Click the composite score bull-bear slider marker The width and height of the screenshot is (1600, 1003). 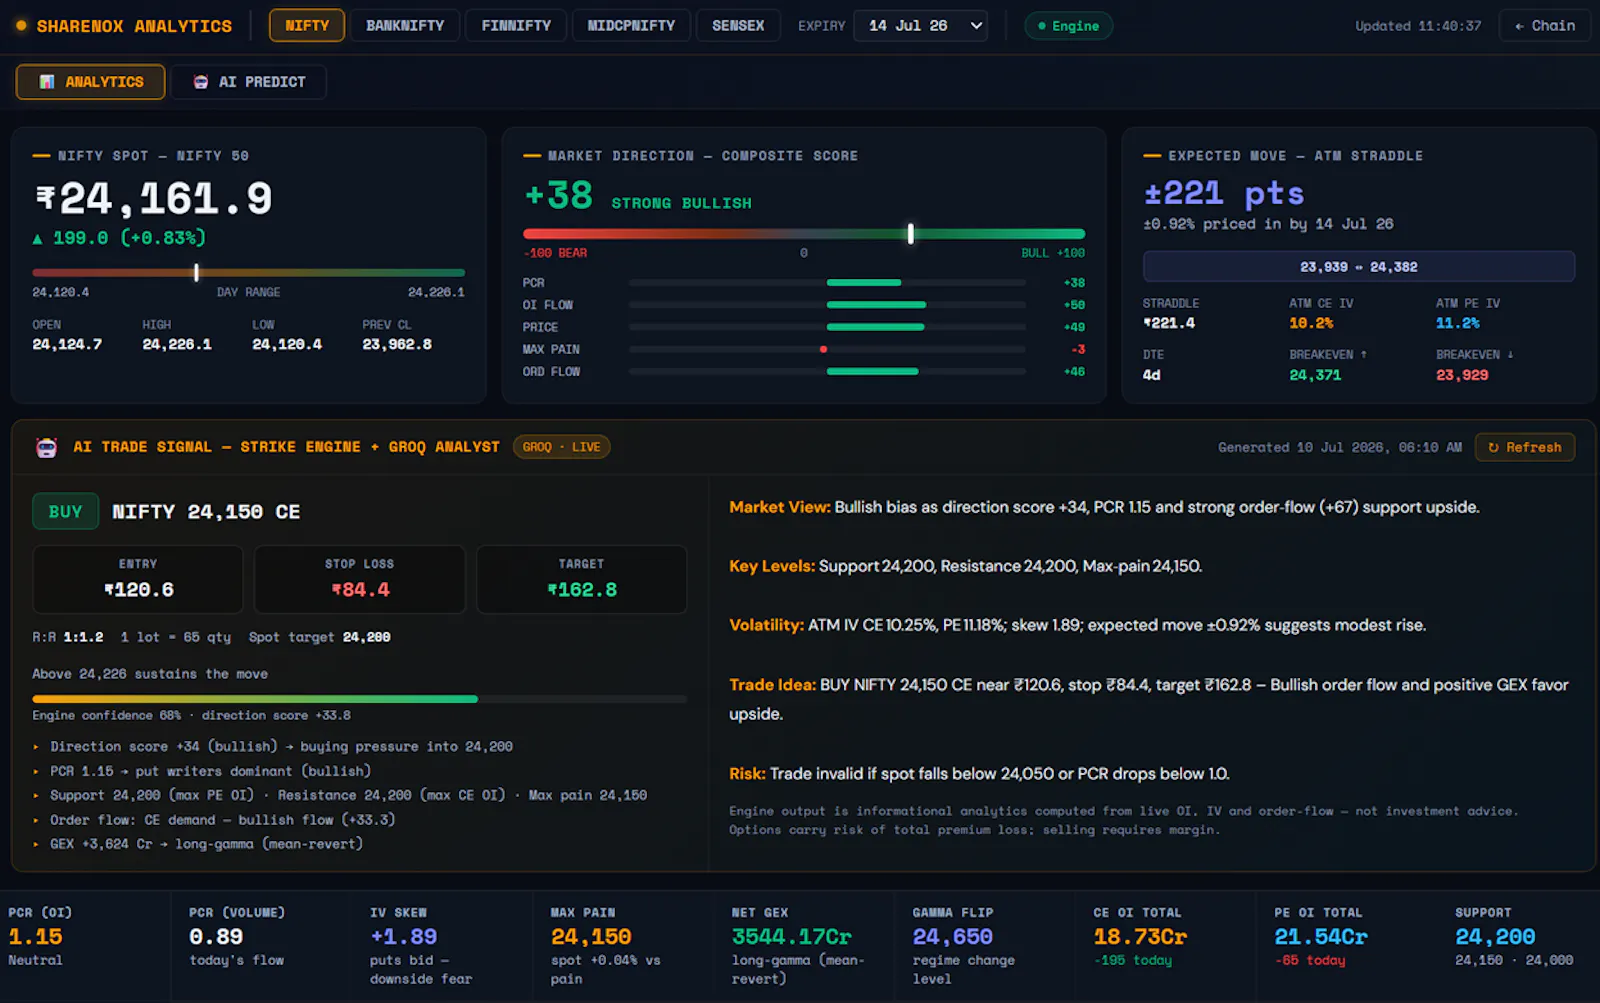(910, 234)
